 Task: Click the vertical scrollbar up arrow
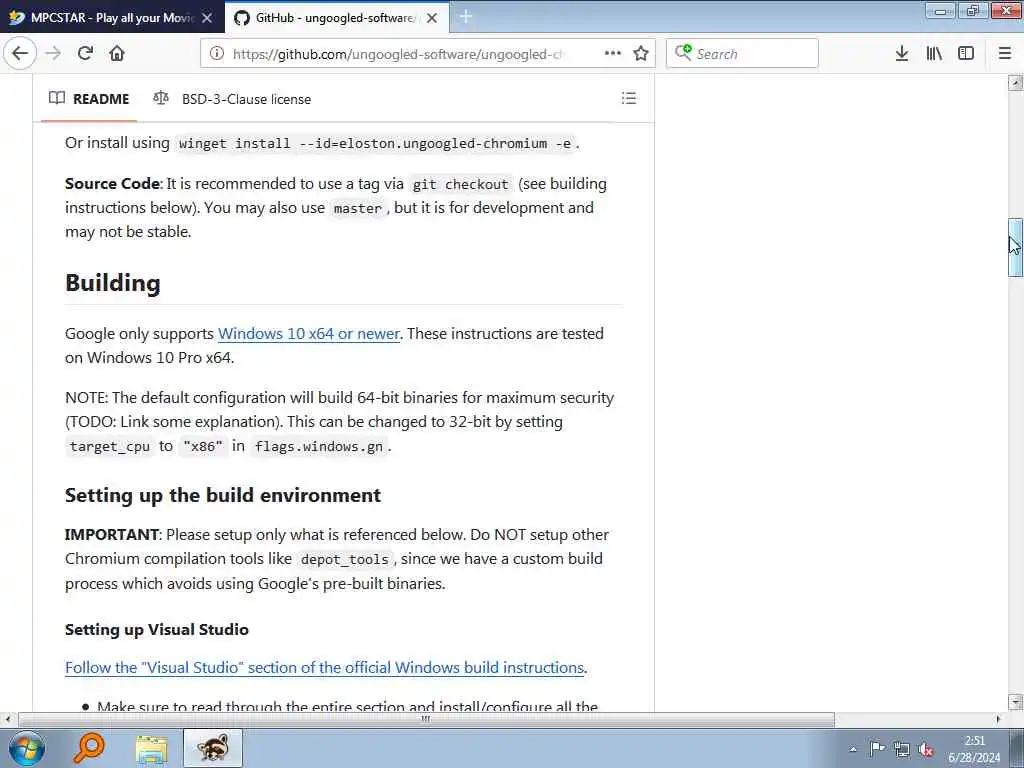point(1015,83)
